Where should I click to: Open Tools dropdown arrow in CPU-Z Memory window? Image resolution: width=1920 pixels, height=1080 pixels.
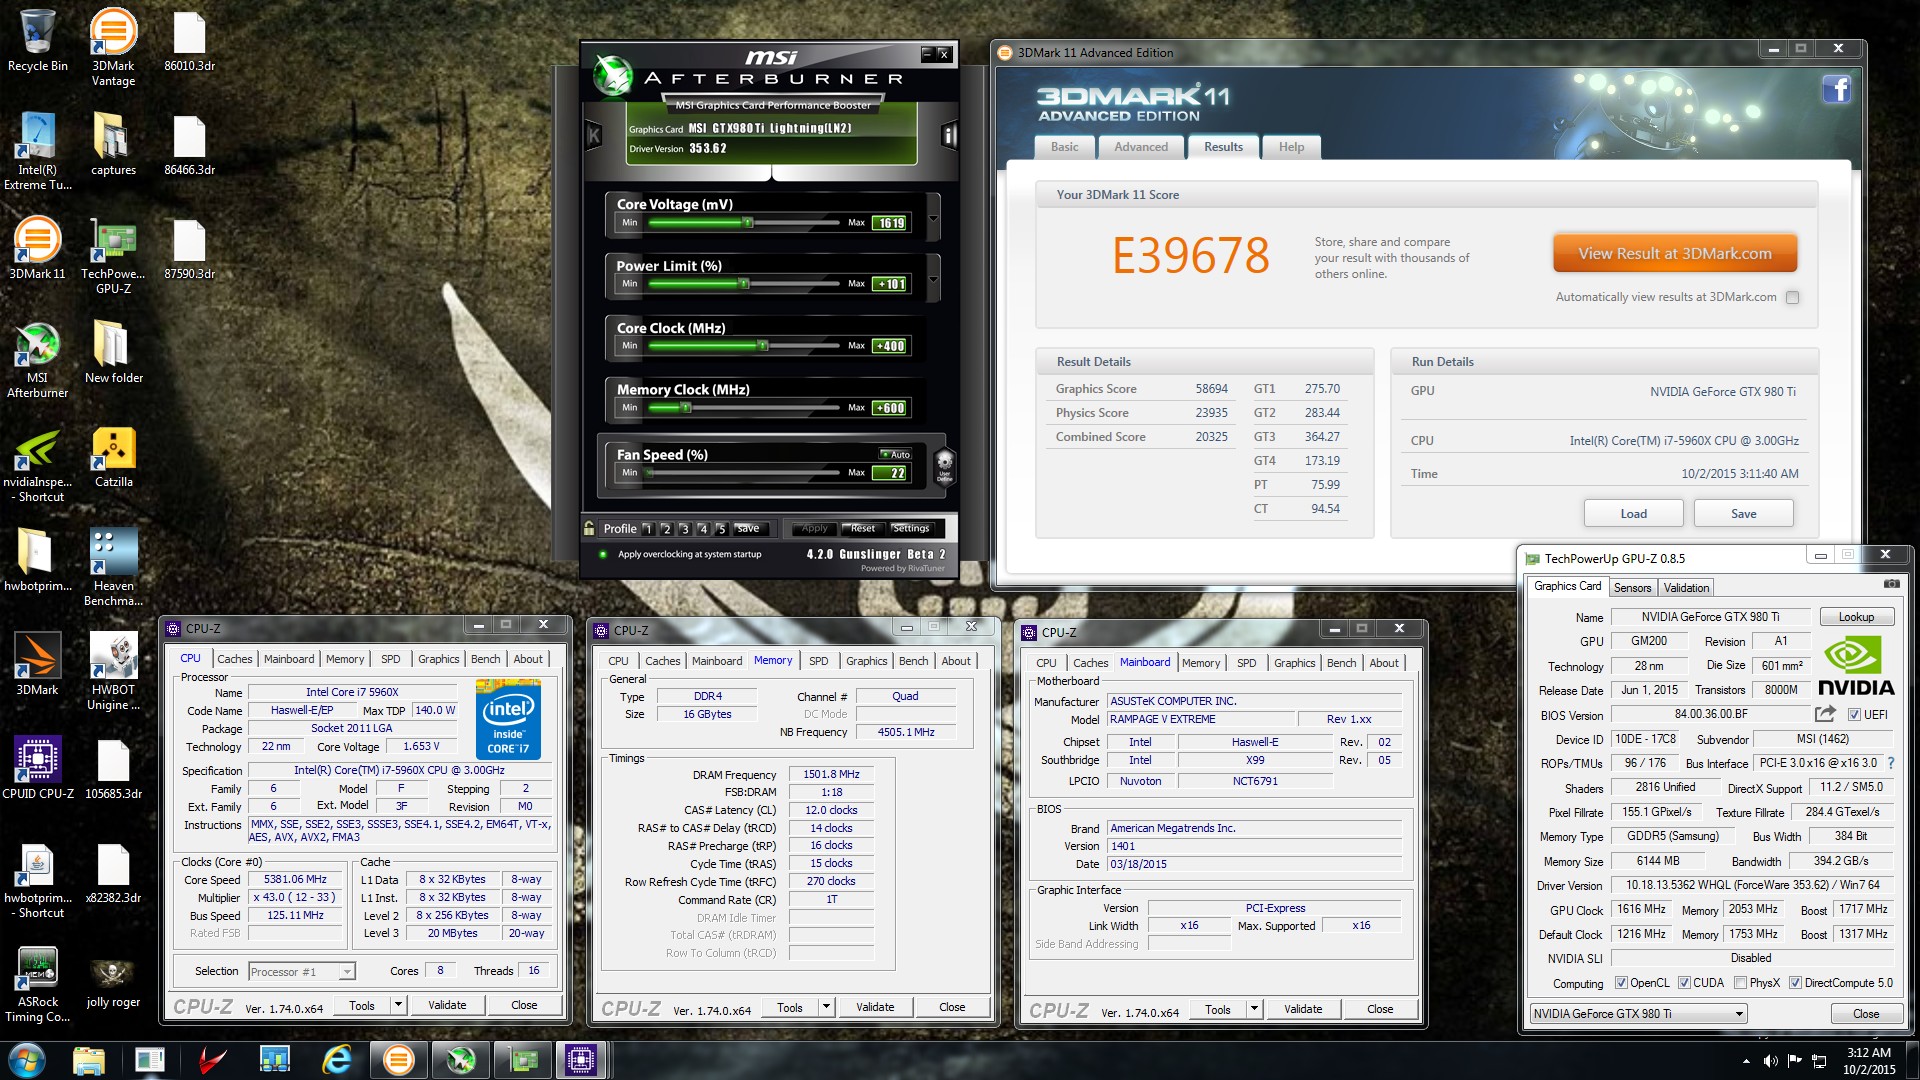click(826, 1007)
